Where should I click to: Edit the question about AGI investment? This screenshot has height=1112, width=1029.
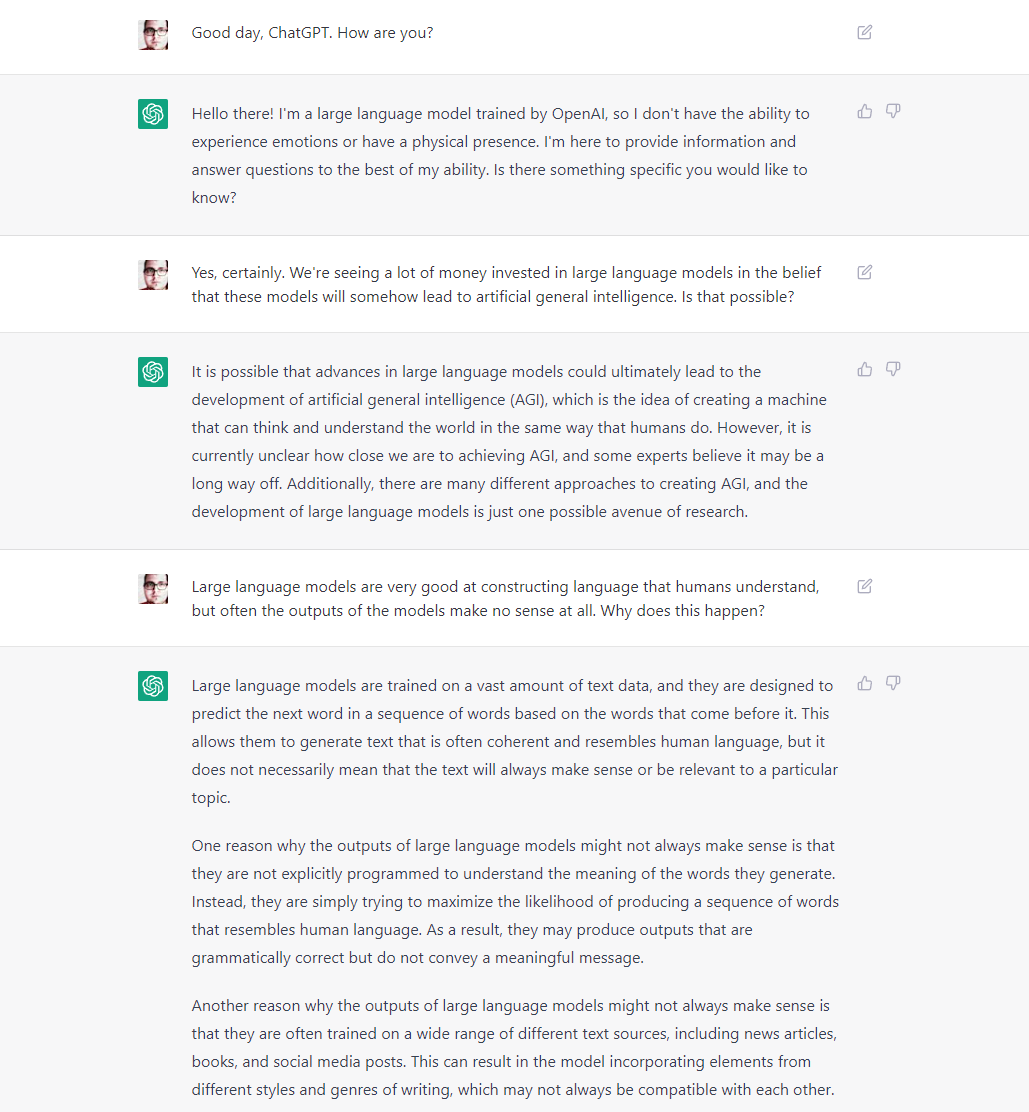[x=864, y=272]
